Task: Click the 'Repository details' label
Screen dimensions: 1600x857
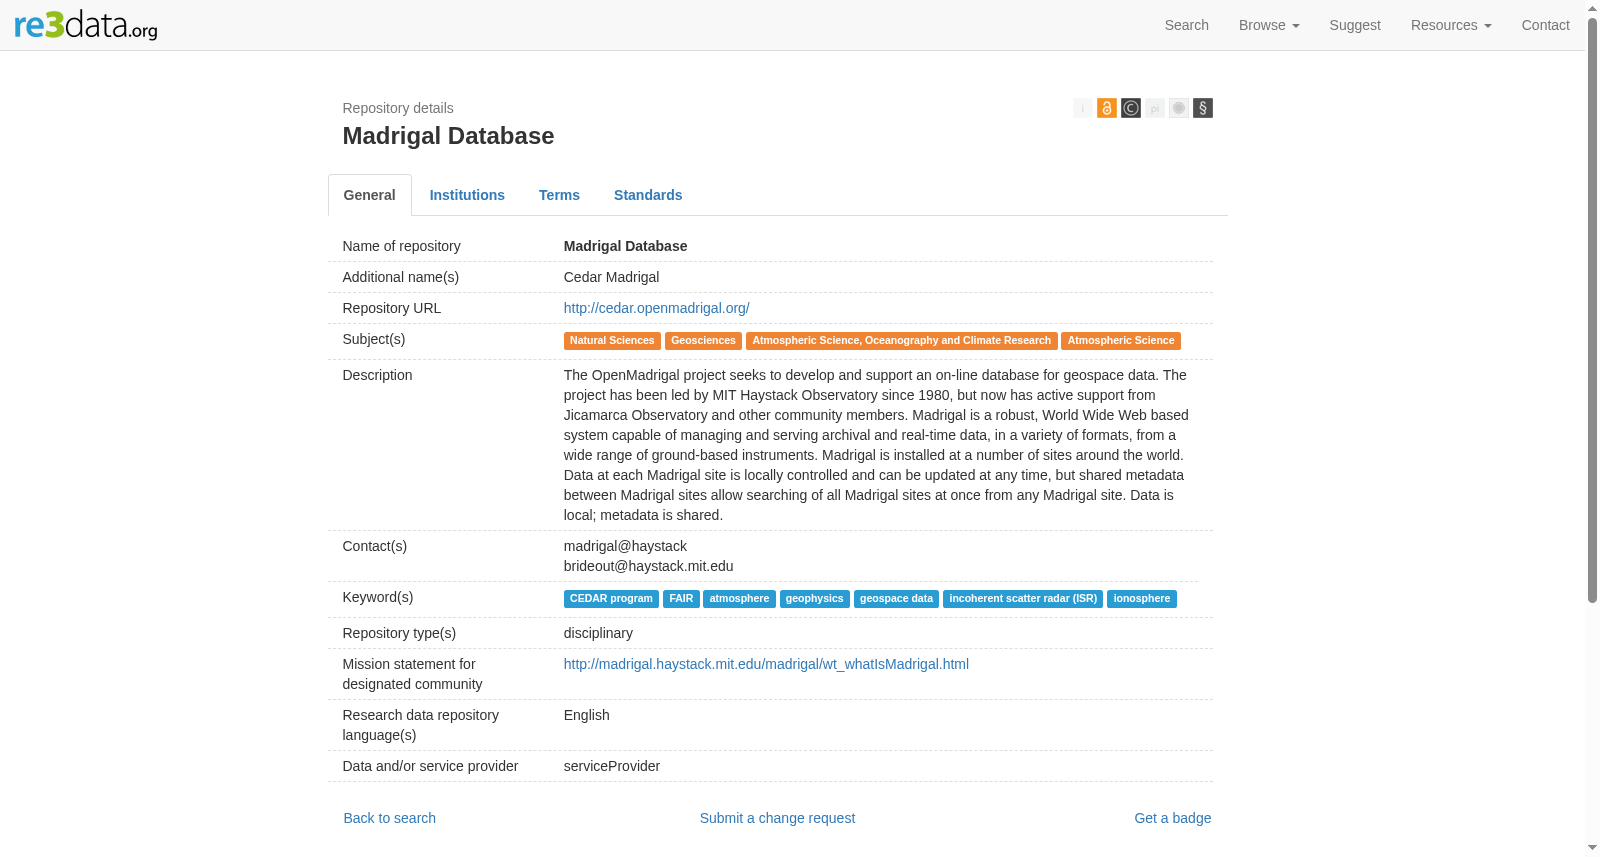Action: [398, 108]
